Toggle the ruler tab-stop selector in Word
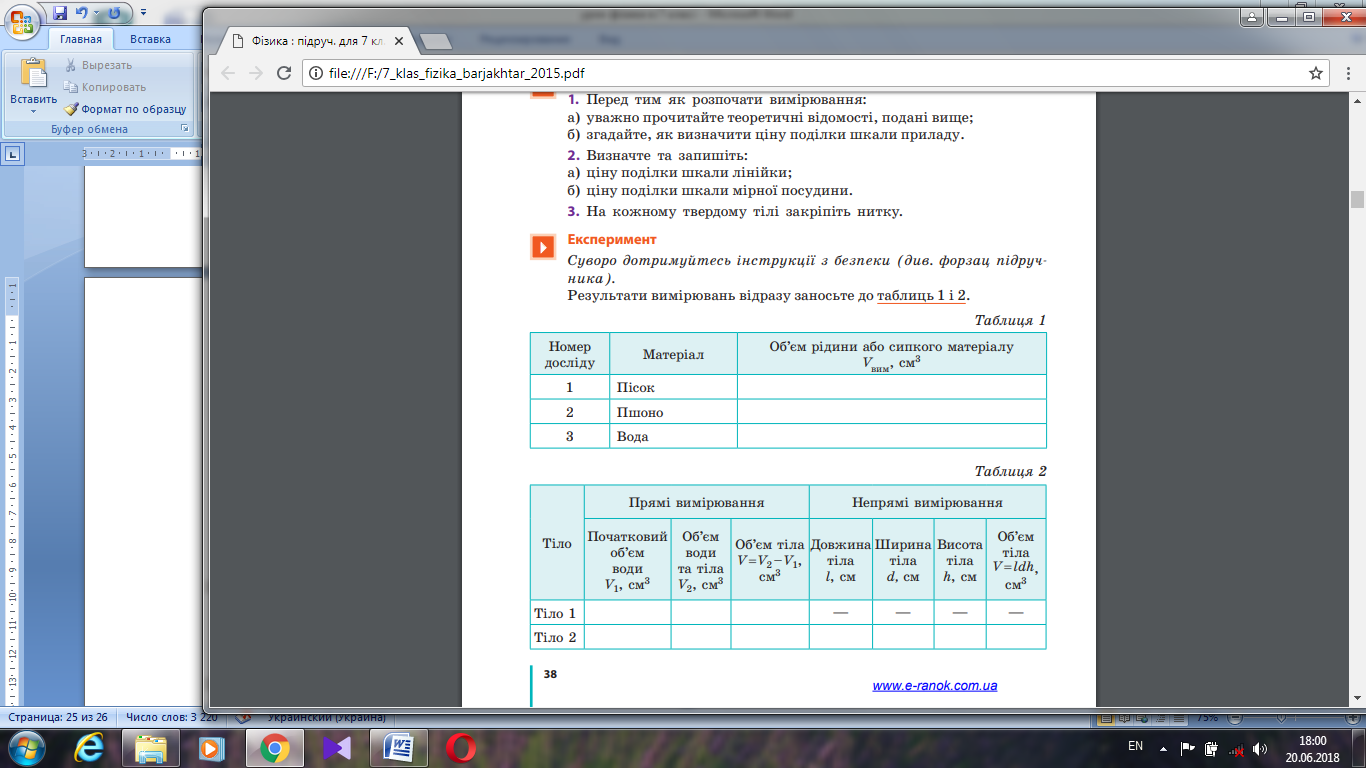Image resolution: width=1366 pixels, height=768 pixels. pos(13,154)
